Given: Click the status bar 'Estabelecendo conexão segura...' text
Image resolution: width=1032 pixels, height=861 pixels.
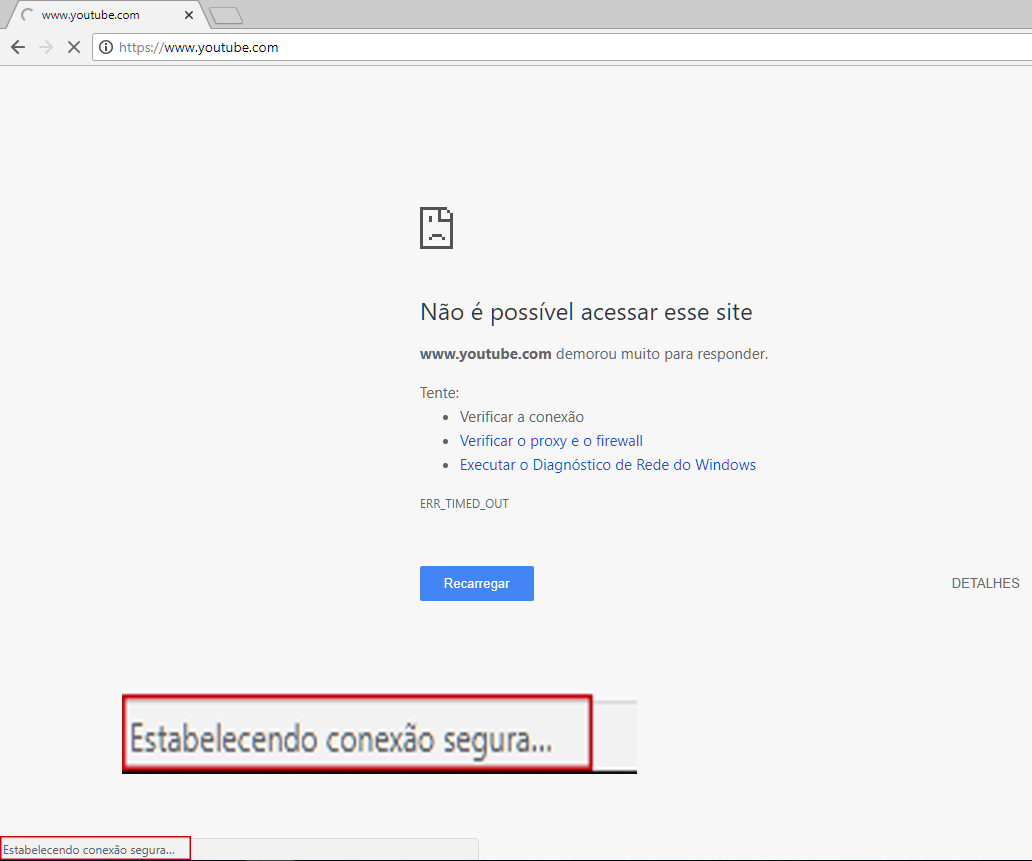Looking at the screenshot, I should (x=89, y=850).
